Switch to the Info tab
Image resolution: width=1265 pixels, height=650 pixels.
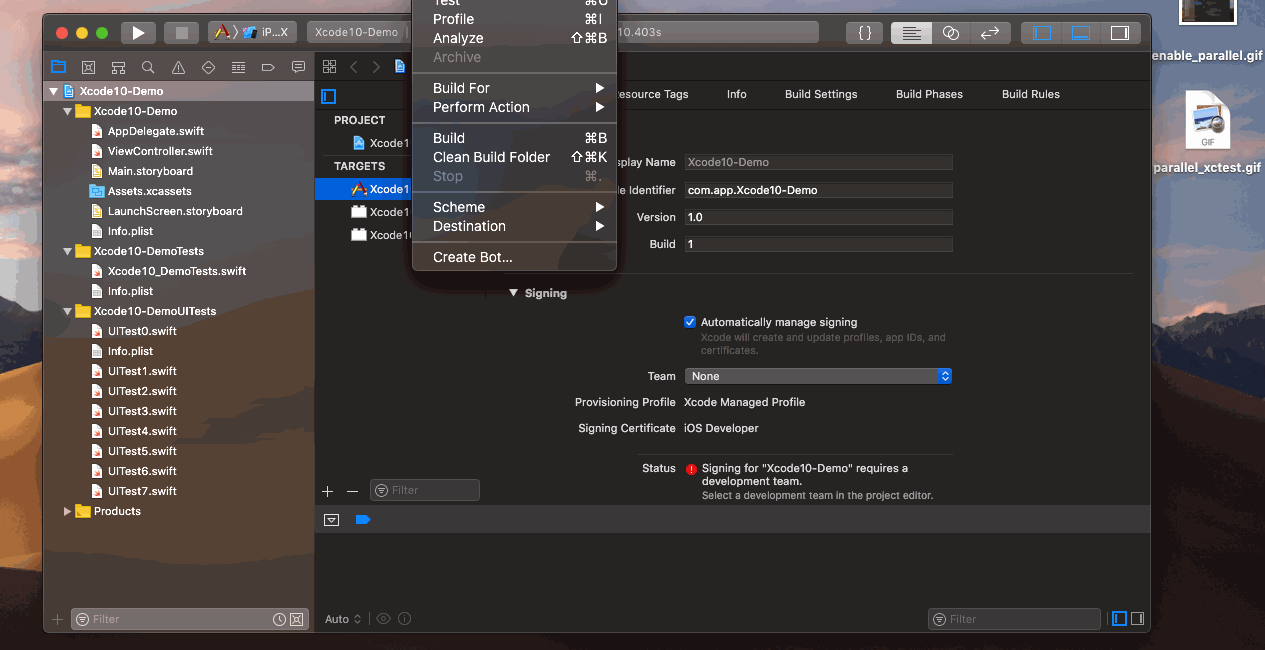737,94
